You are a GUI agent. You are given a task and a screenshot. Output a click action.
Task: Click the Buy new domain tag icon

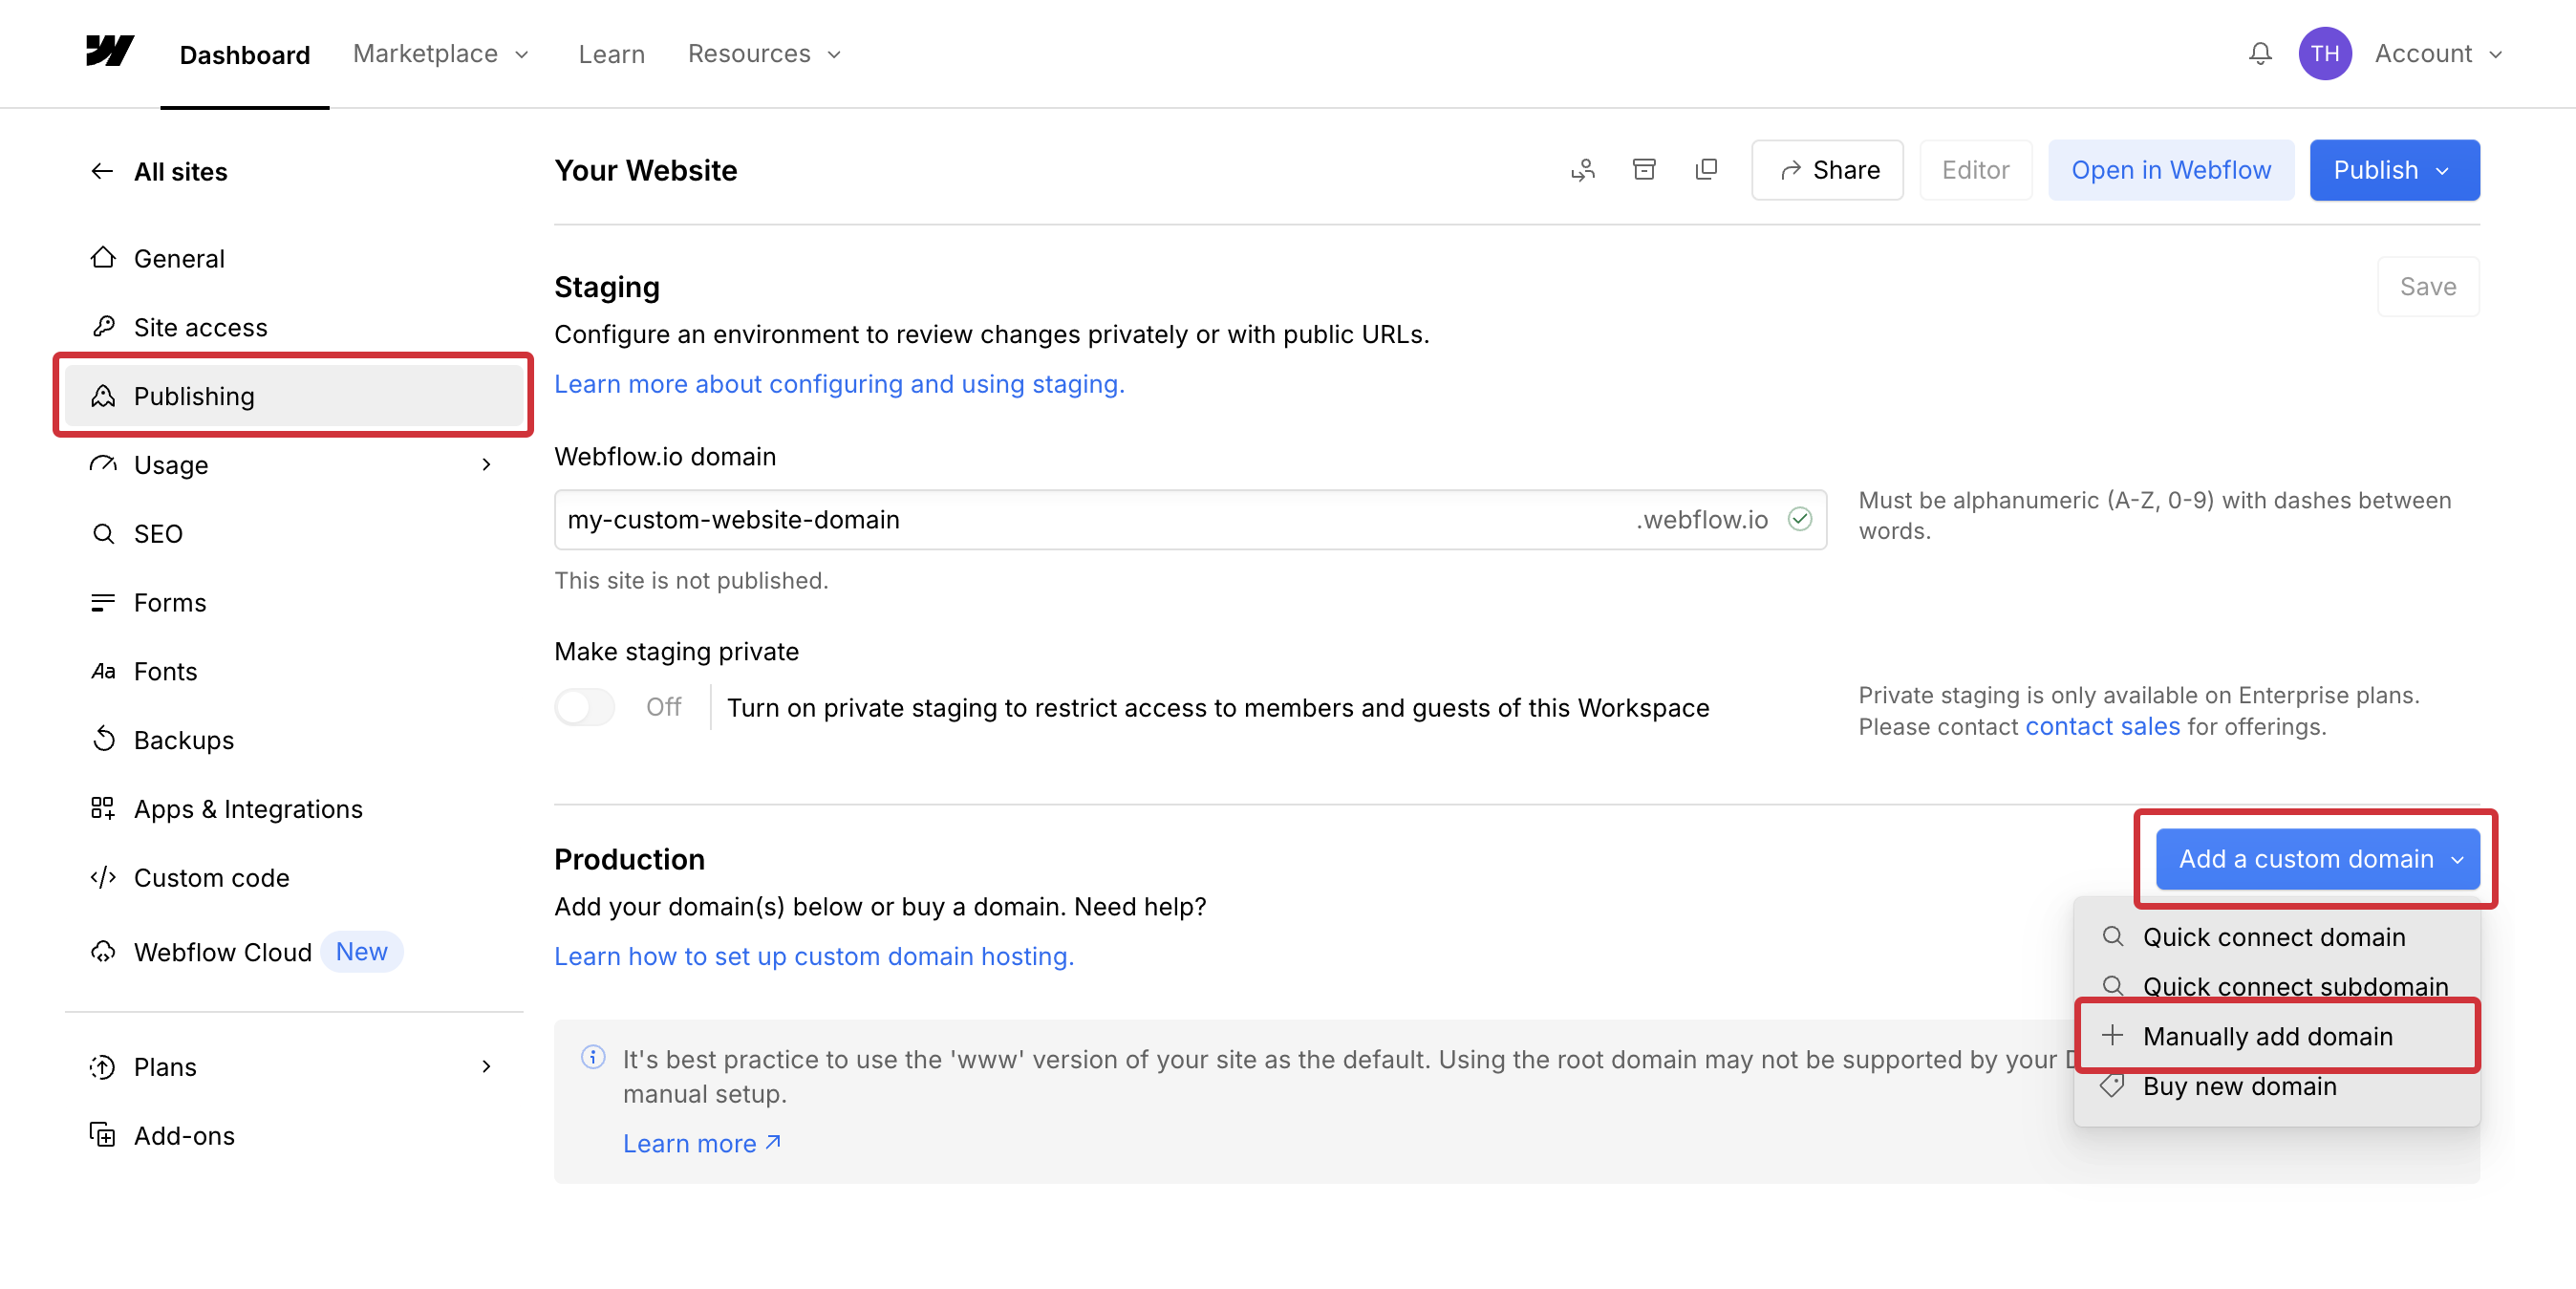2112,1085
